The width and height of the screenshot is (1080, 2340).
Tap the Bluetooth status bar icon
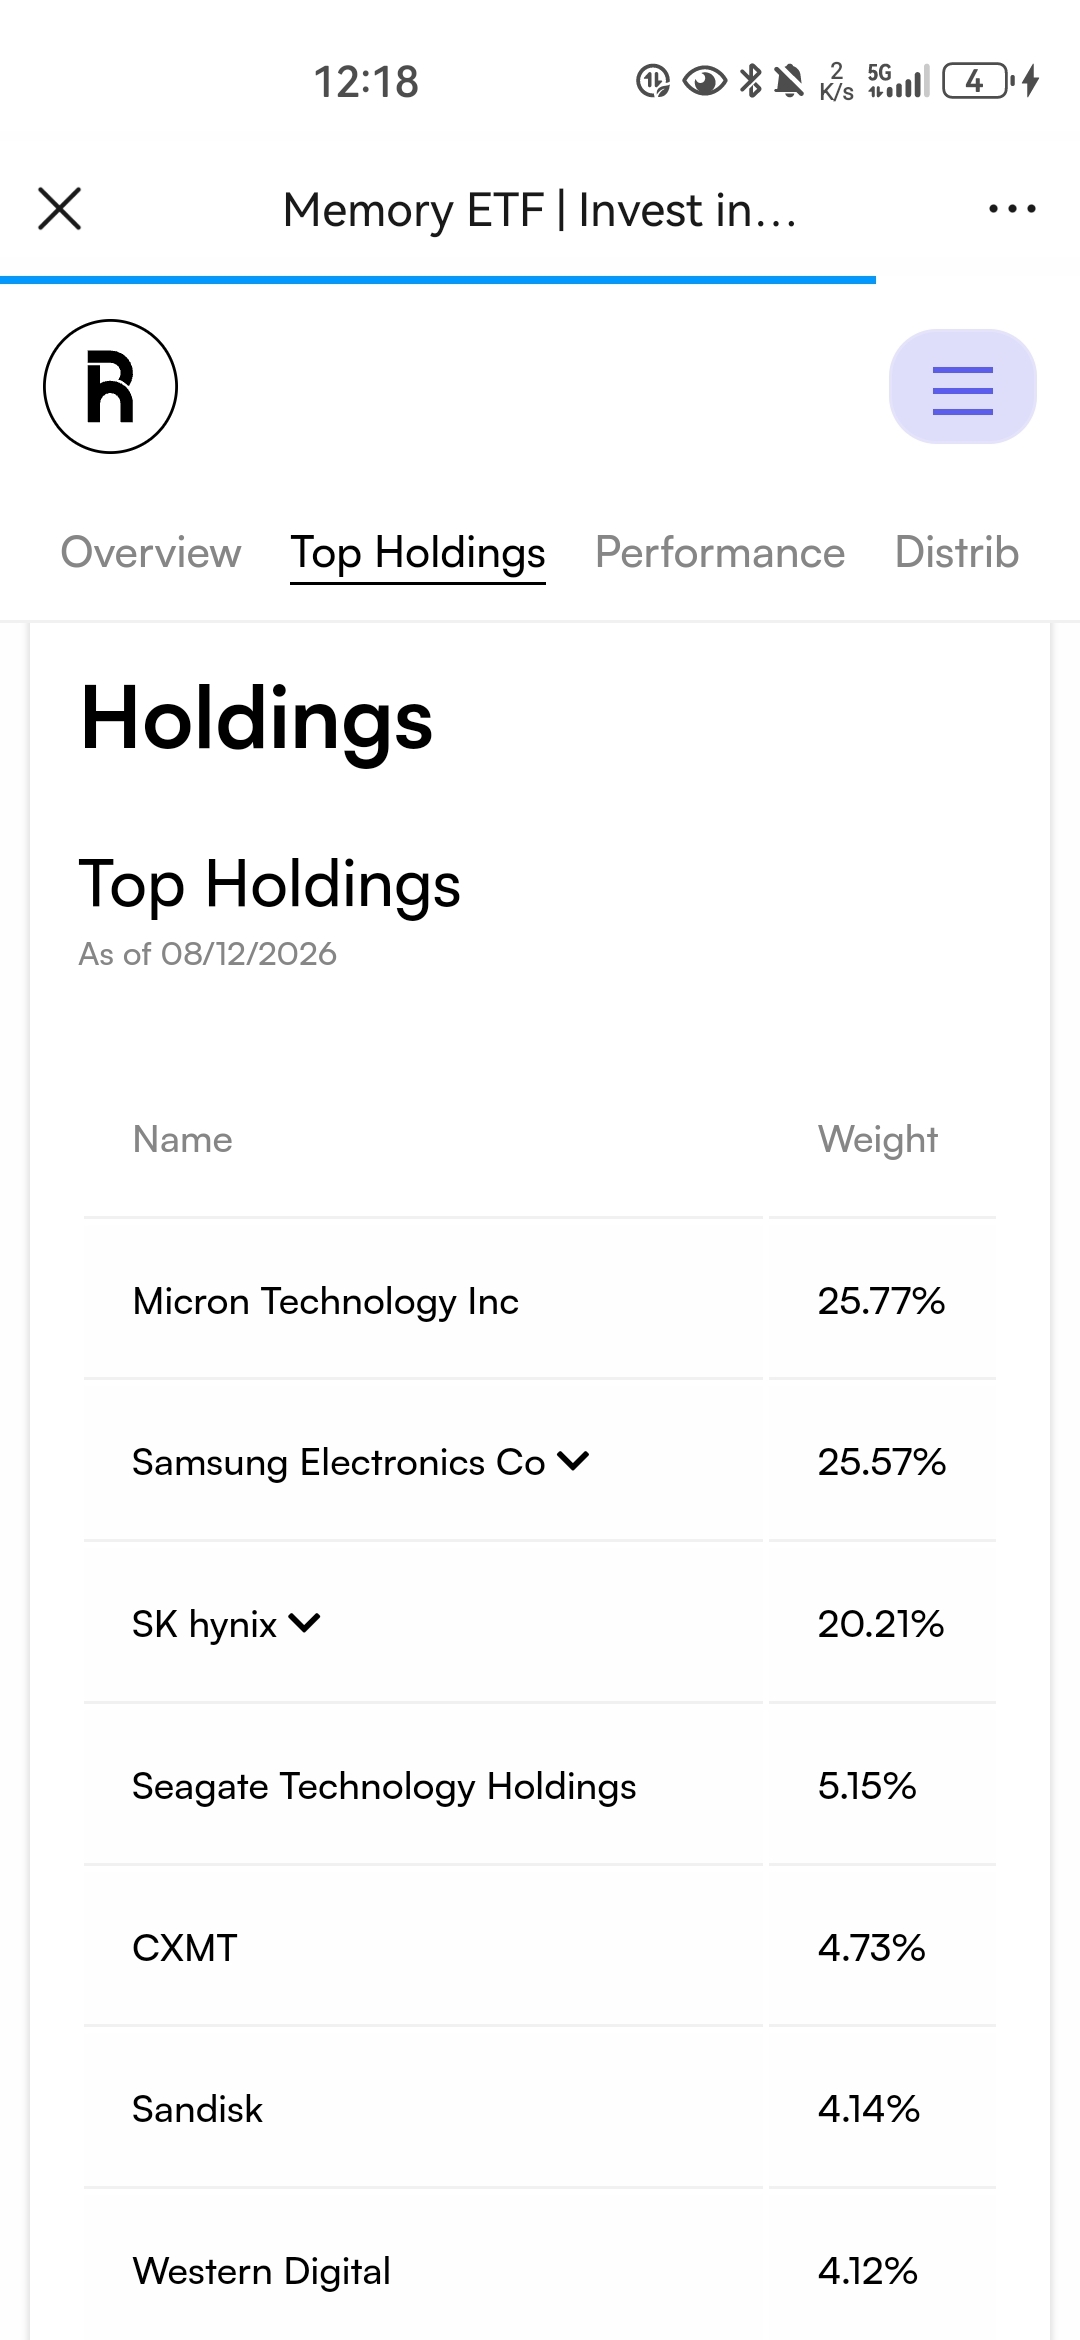coord(750,81)
